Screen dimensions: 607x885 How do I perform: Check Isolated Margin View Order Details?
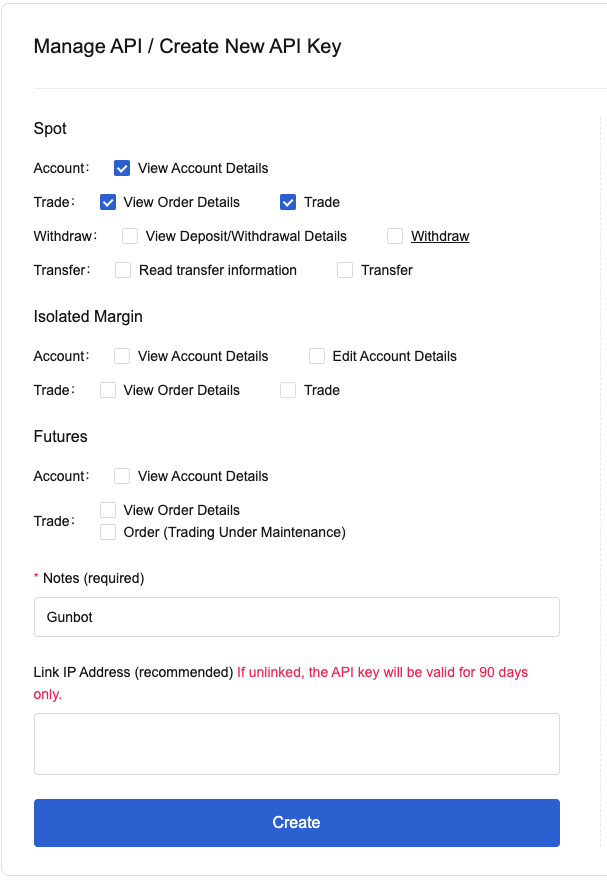[x=108, y=390]
